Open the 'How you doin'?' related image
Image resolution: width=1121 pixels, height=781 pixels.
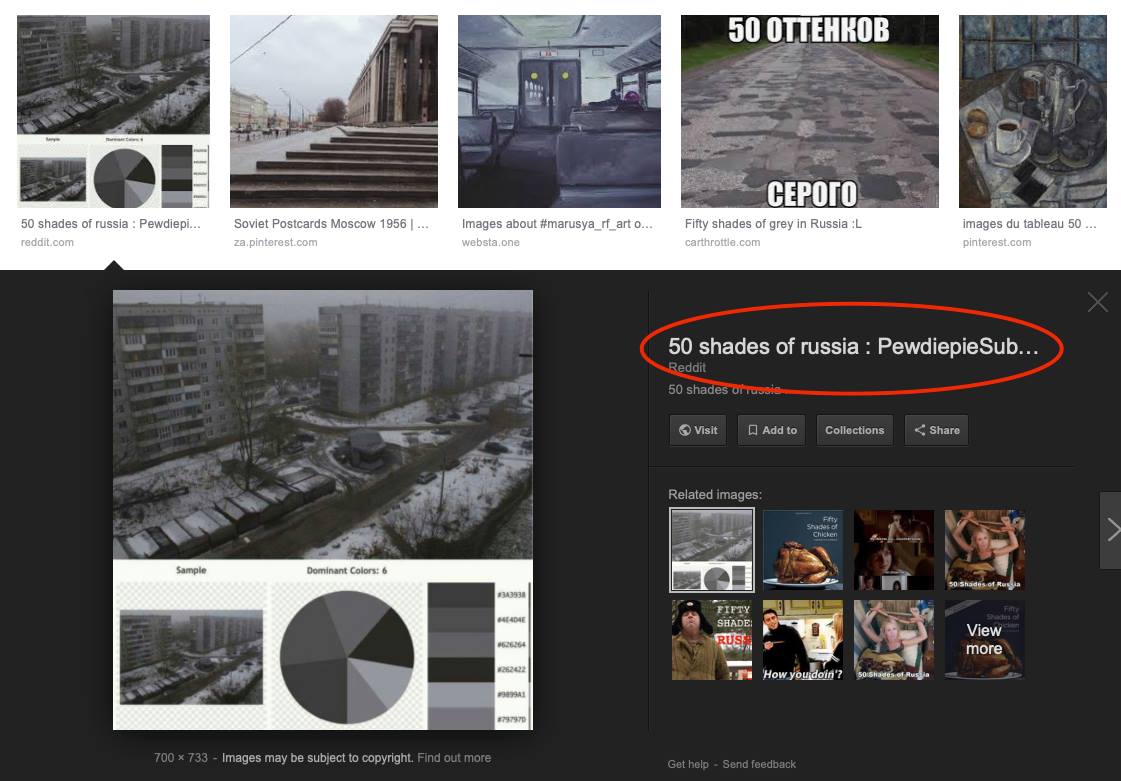(803, 639)
